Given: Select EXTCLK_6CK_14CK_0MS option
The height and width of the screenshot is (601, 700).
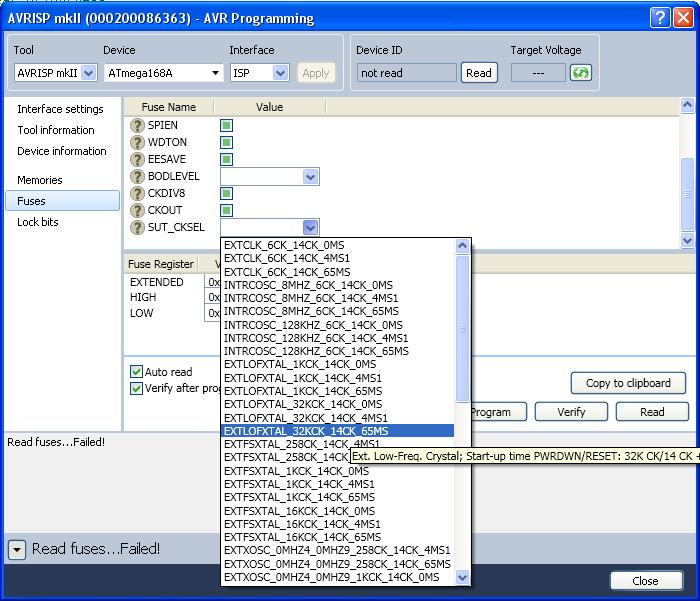Looking at the screenshot, I should click(x=338, y=245).
